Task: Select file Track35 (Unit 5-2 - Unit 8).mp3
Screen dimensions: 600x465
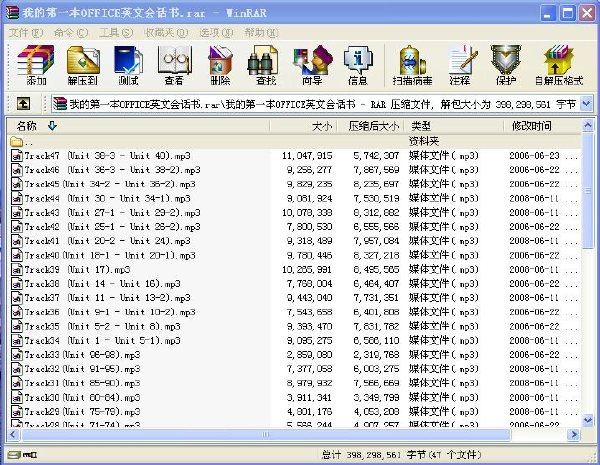Action: coord(96,326)
